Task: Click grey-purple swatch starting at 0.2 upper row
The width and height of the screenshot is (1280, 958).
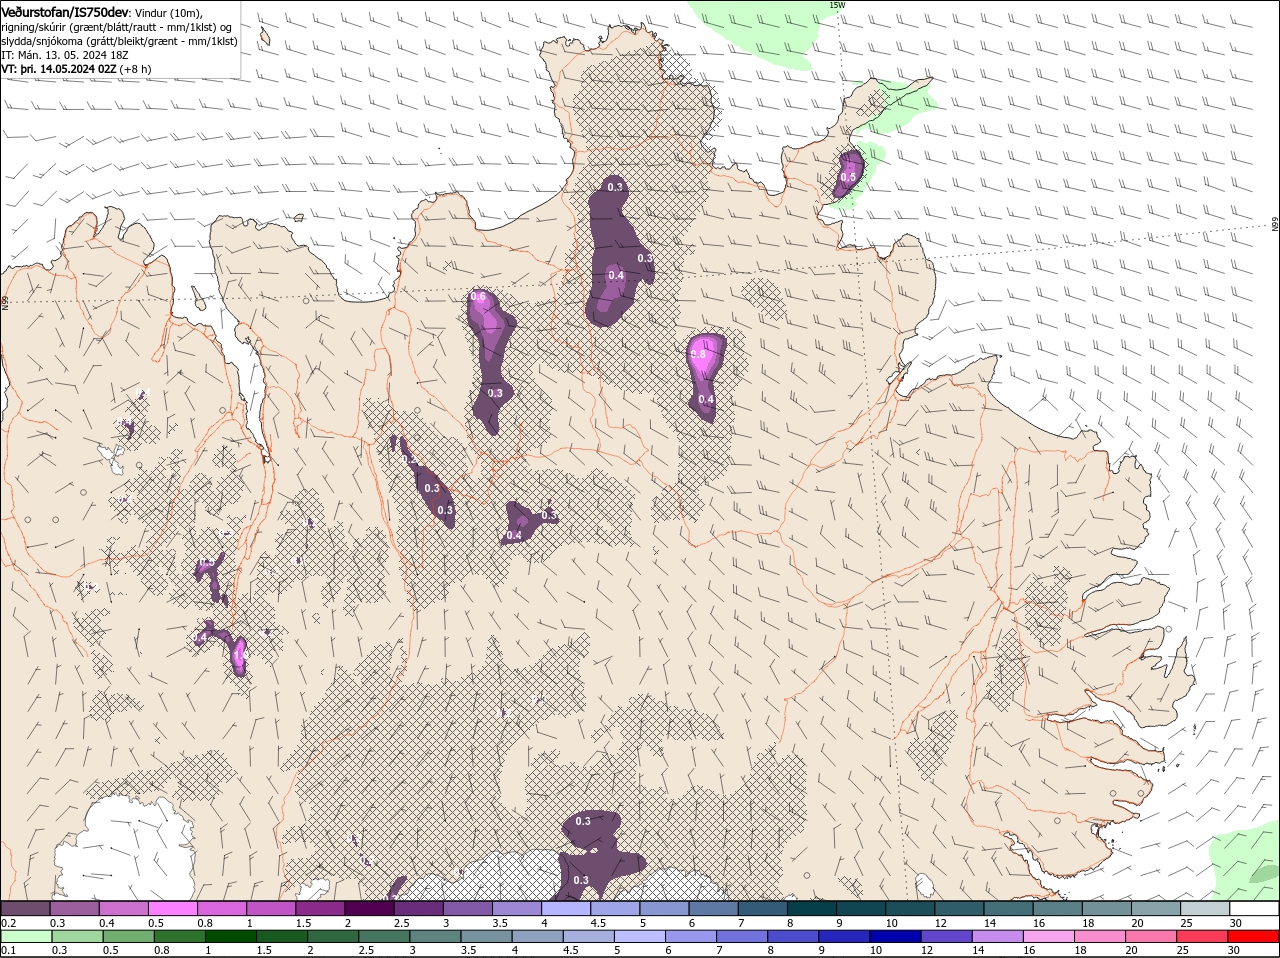Action: tap(25, 908)
